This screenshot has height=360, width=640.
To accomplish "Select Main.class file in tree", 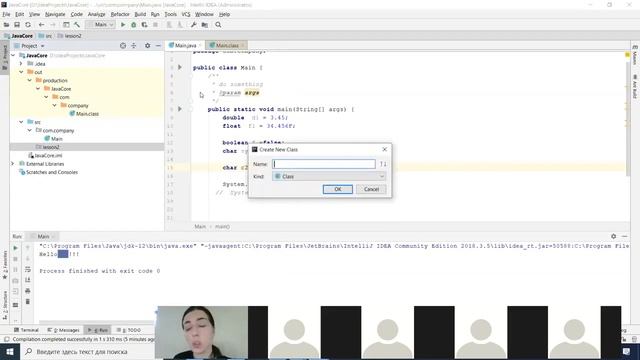I will click(84, 114).
